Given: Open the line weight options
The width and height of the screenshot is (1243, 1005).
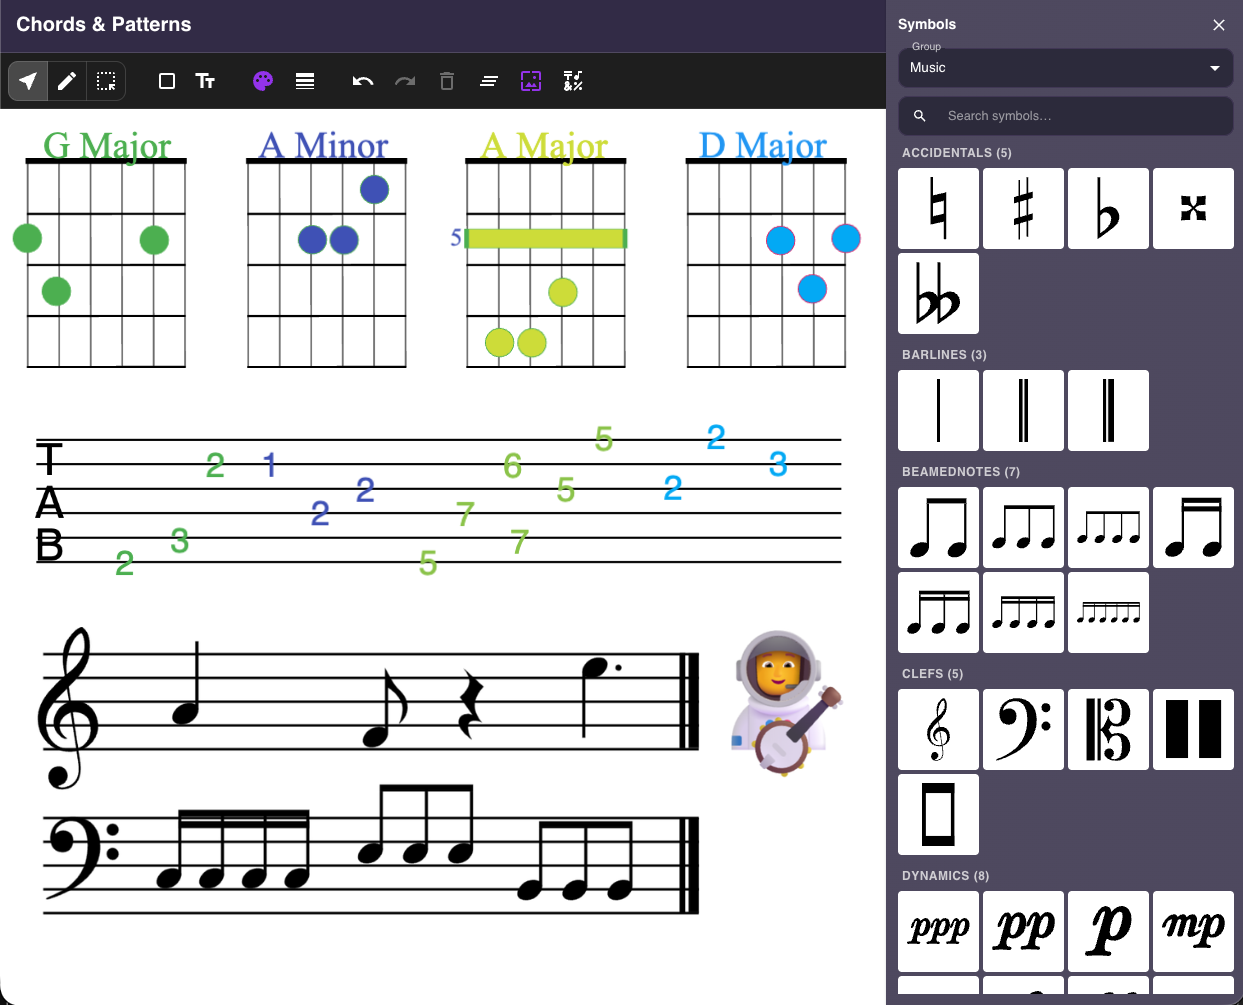Looking at the screenshot, I should [x=305, y=81].
